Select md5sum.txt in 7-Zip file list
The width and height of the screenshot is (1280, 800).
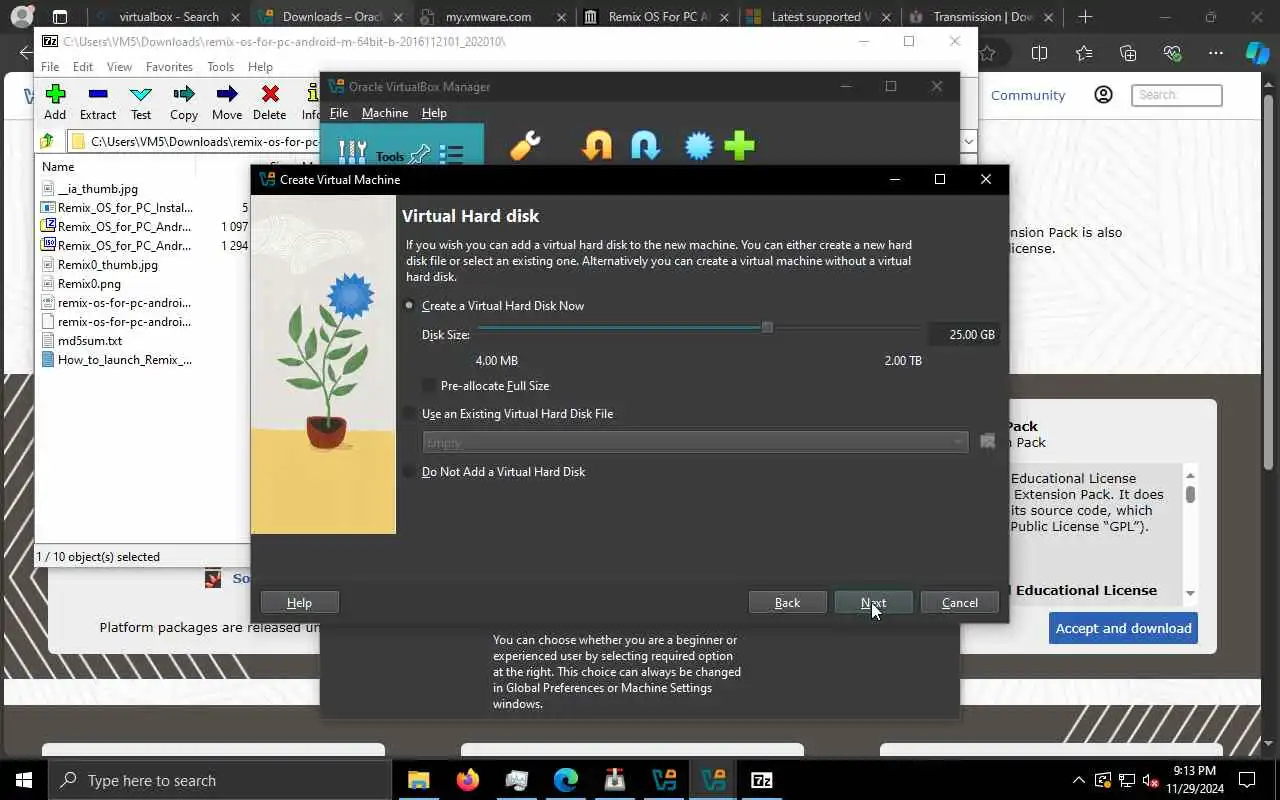[x=90, y=341]
